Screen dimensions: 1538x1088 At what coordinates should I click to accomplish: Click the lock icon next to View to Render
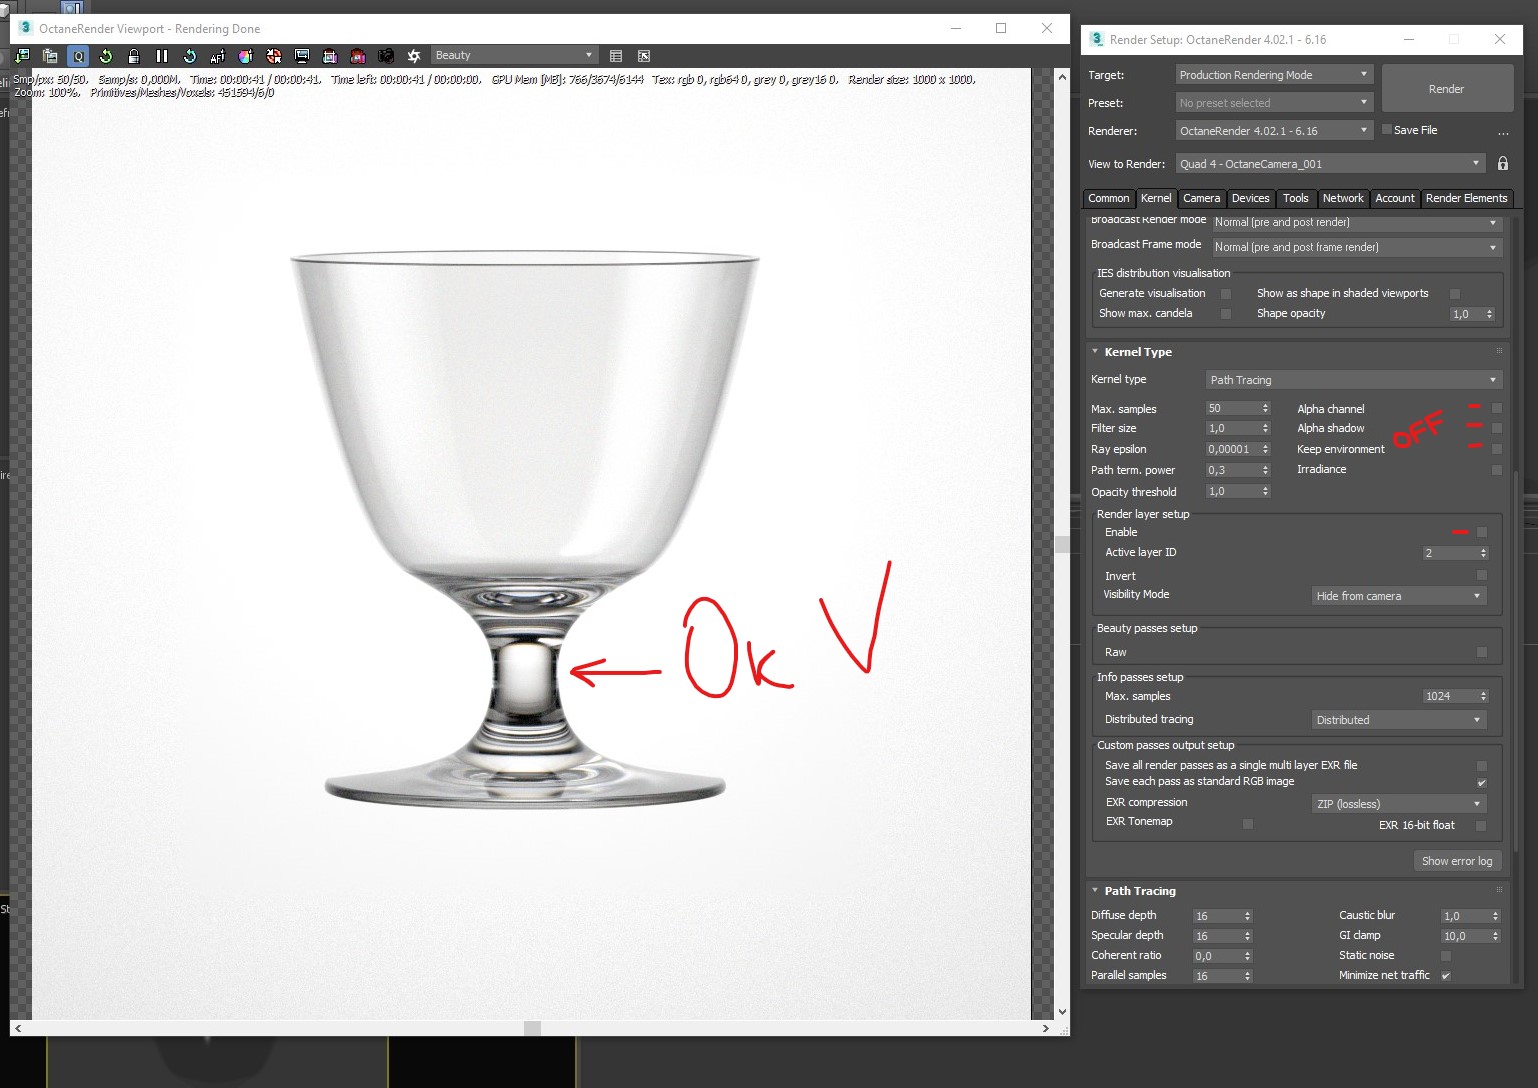coord(1502,163)
